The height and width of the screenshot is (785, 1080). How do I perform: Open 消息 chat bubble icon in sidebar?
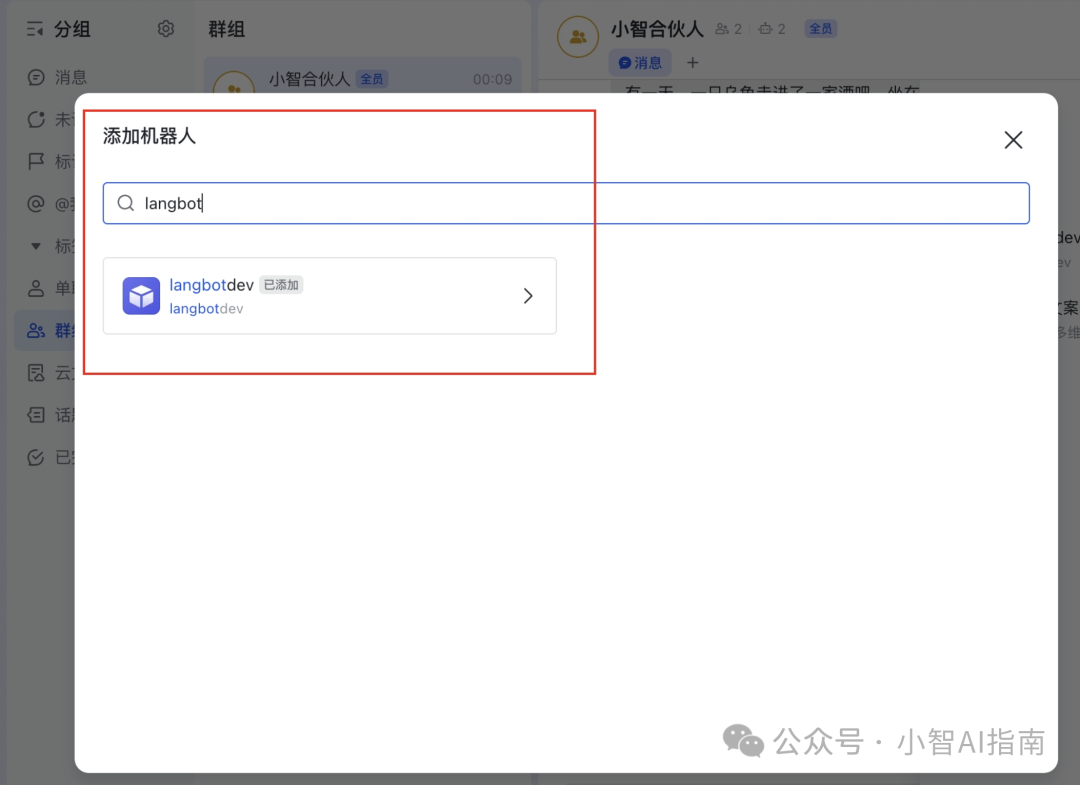coord(36,77)
